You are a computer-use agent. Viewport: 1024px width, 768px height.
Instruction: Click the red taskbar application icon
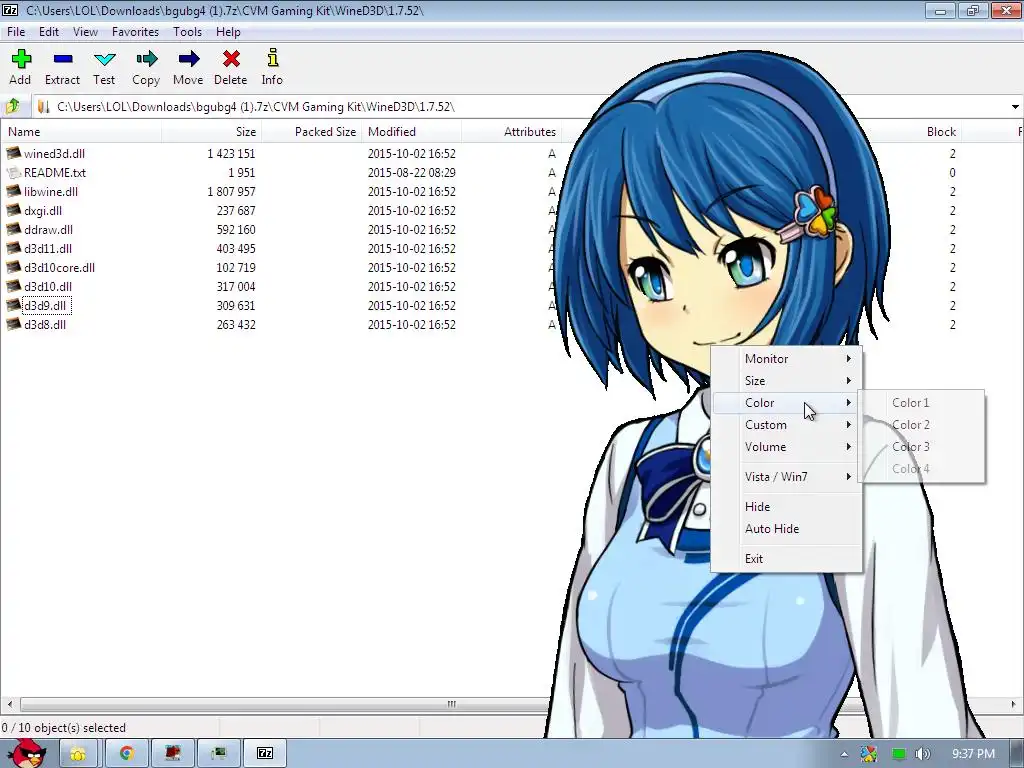point(173,754)
